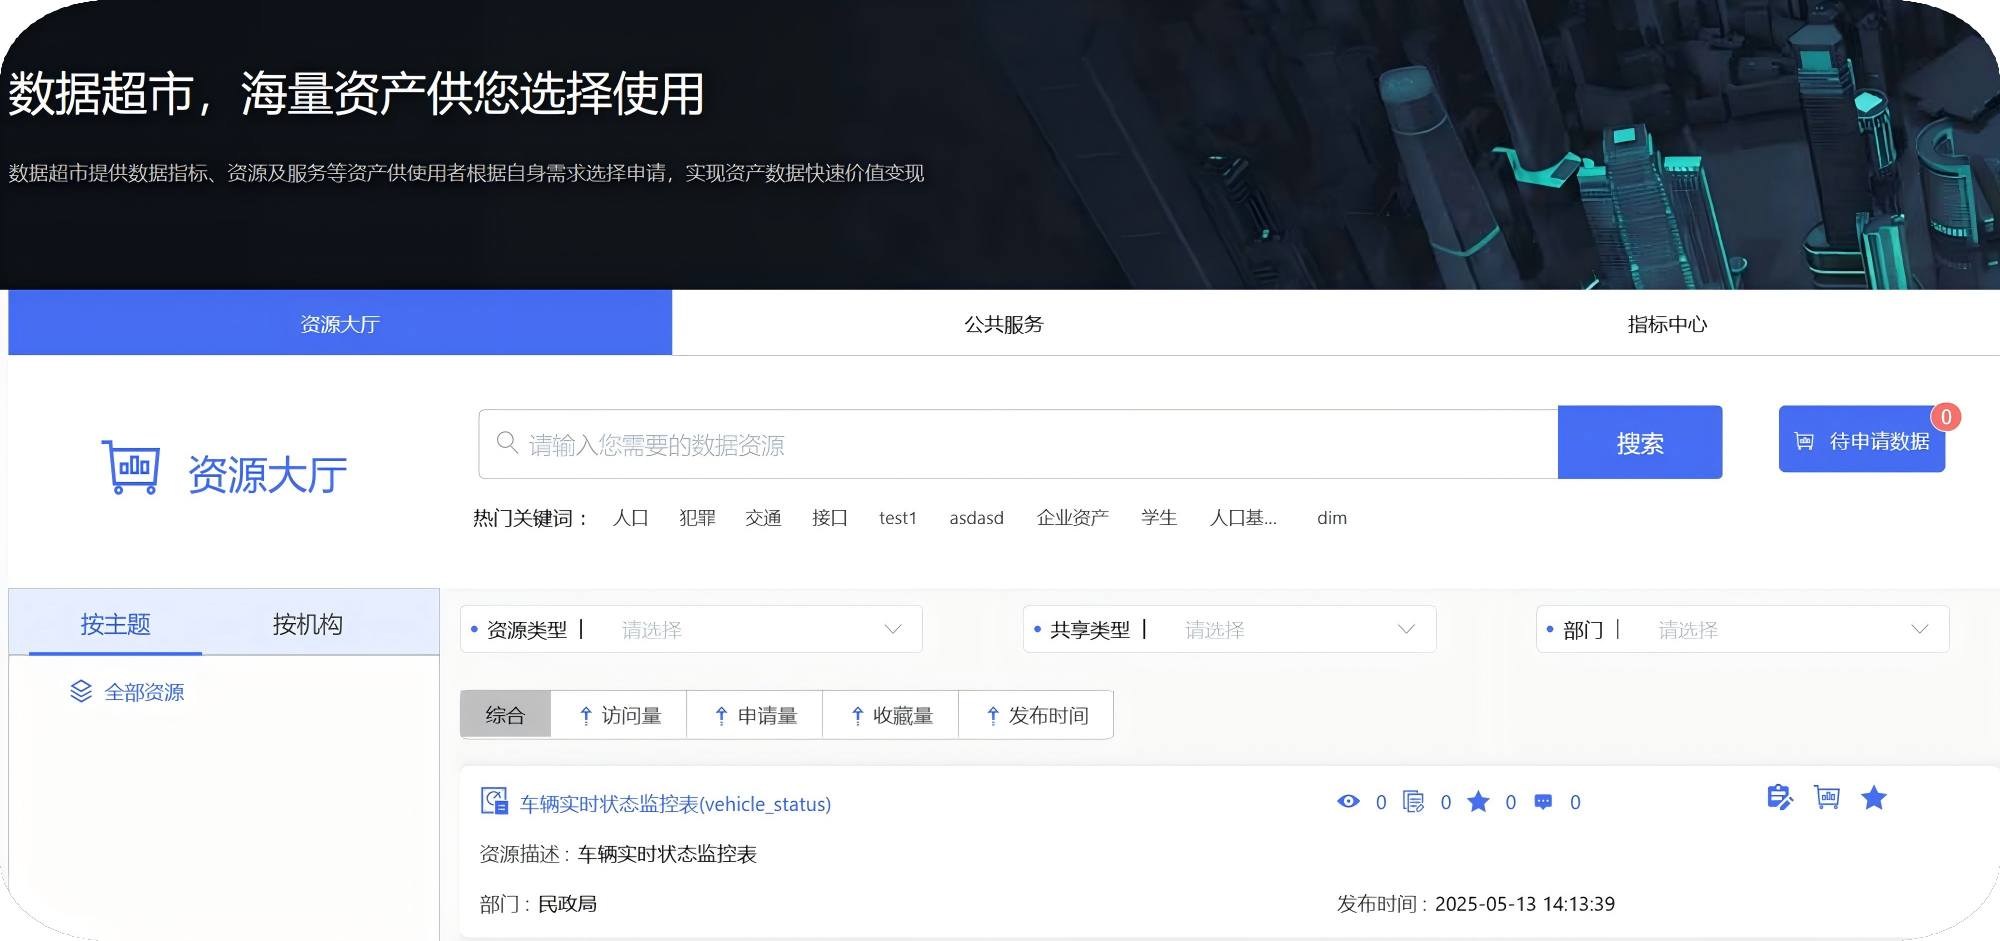Sort results by 申请量
This screenshot has height=941, width=2000.
click(755, 715)
